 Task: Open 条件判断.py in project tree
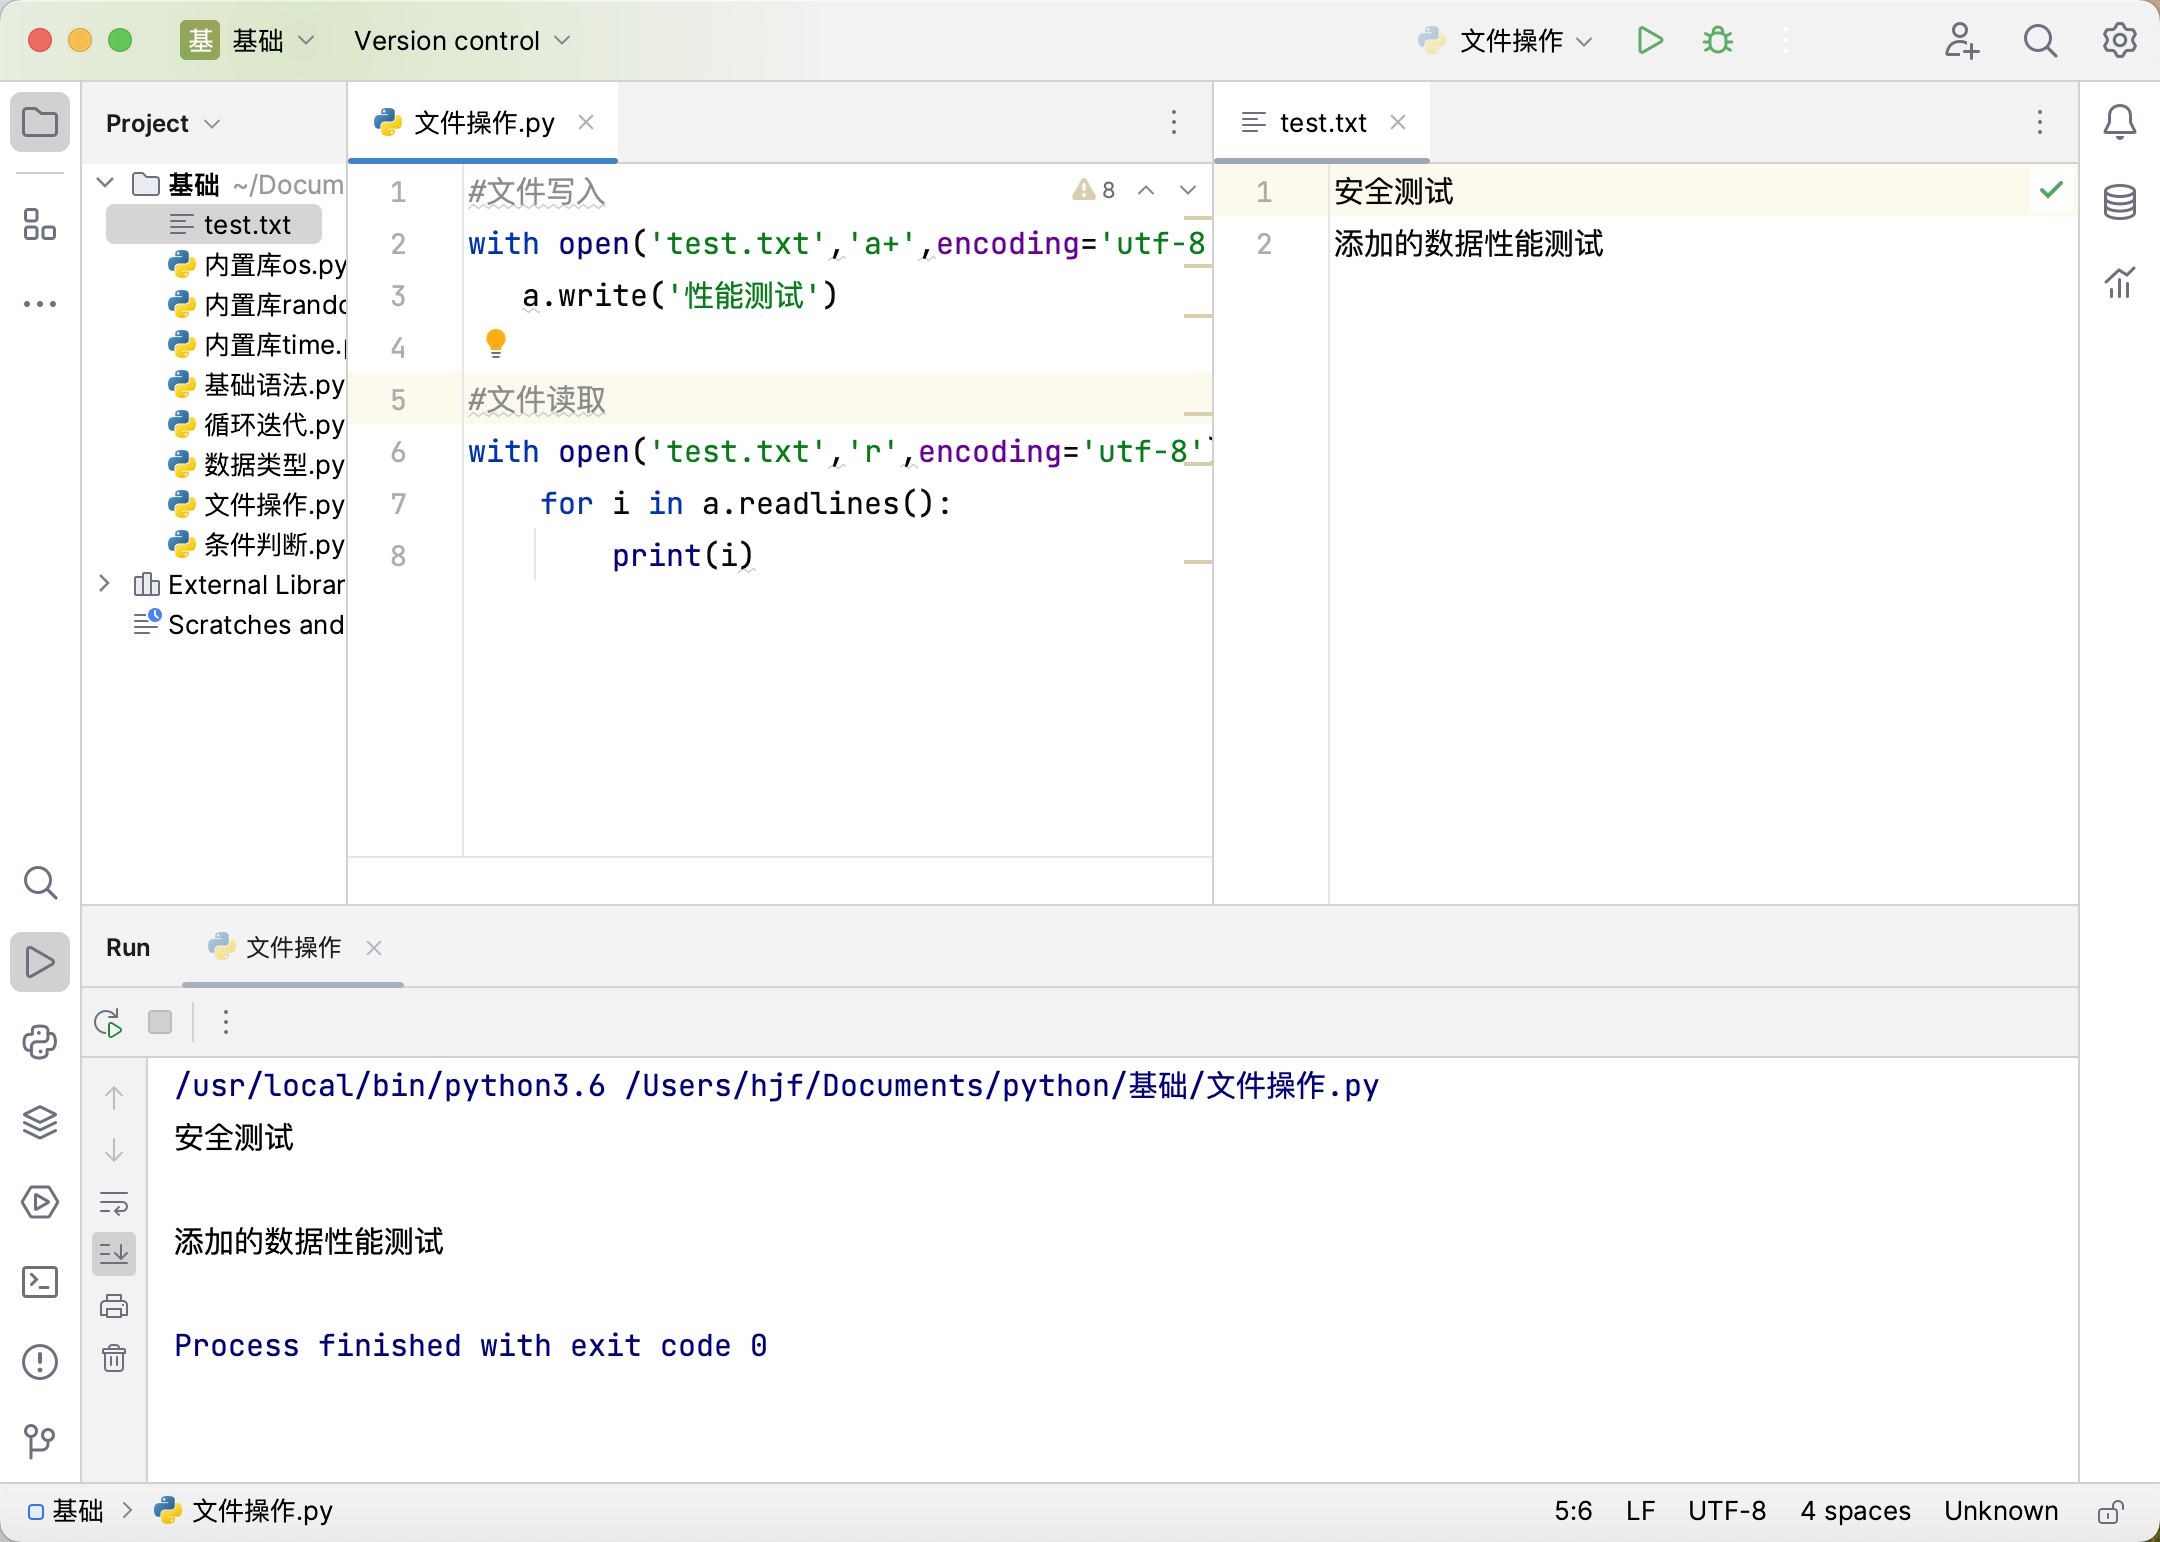click(256, 544)
